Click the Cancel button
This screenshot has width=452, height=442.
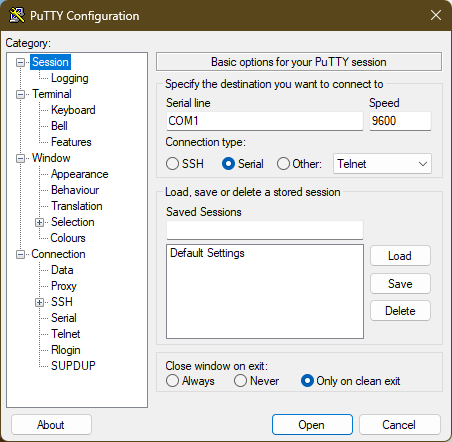399,425
